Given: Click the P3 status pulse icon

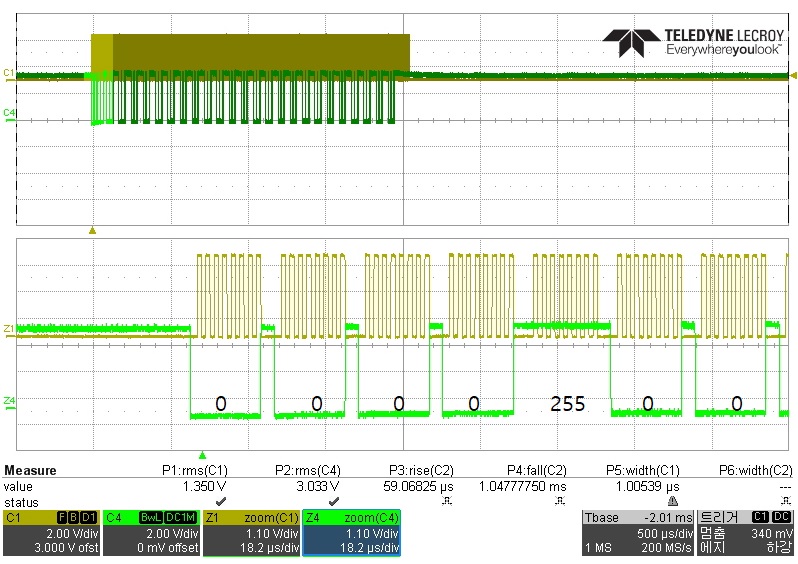Looking at the screenshot, I should [447, 502].
